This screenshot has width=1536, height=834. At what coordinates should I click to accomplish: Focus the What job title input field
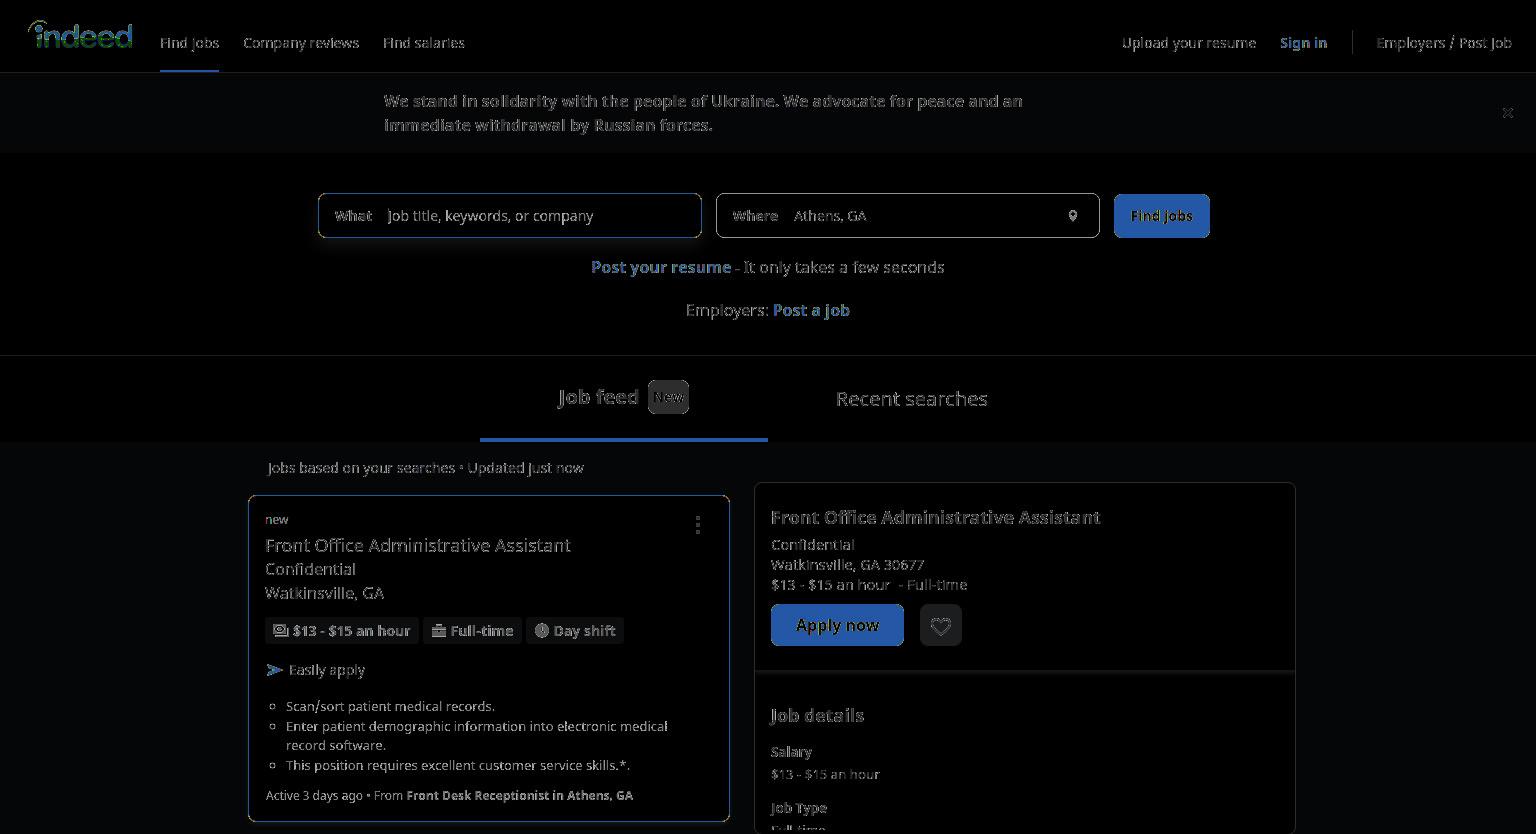[510, 216]
